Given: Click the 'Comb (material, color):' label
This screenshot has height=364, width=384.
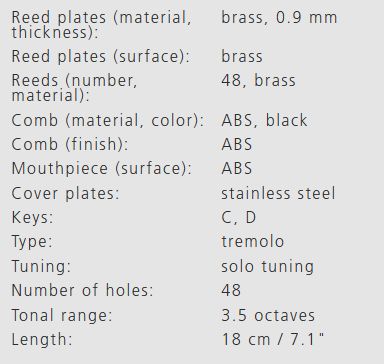Looking at the screenshot, I should coord(107,120).
